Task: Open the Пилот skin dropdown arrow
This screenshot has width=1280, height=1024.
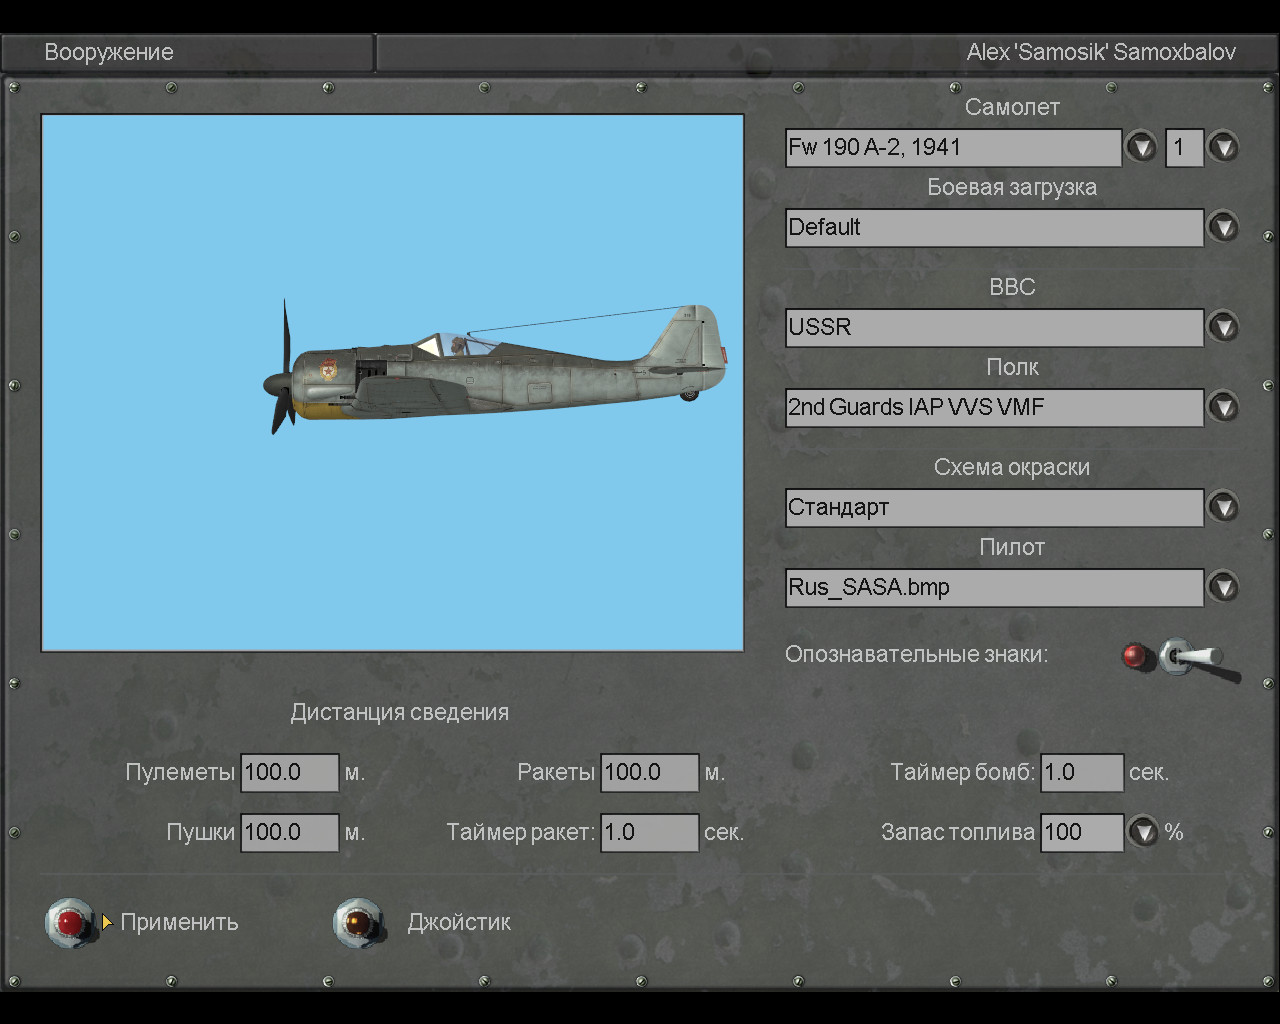Action: click(x=1223, y=587)
